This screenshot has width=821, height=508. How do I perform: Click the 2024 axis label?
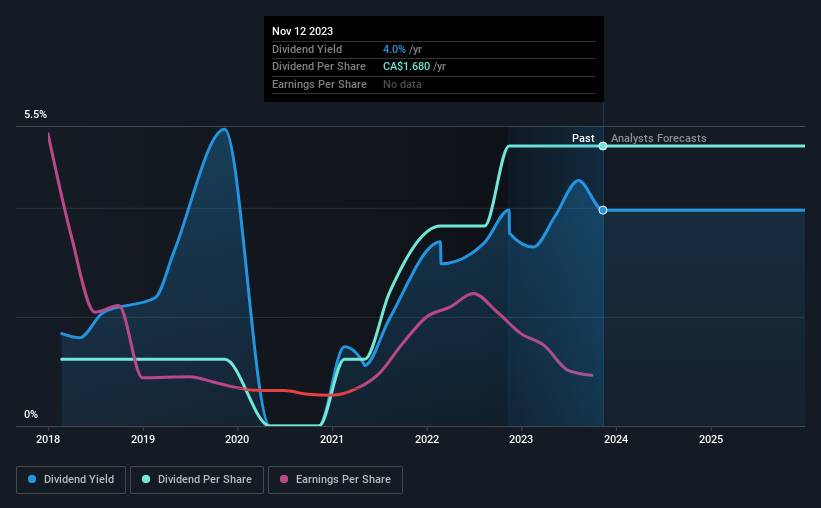tap(616, 439)
